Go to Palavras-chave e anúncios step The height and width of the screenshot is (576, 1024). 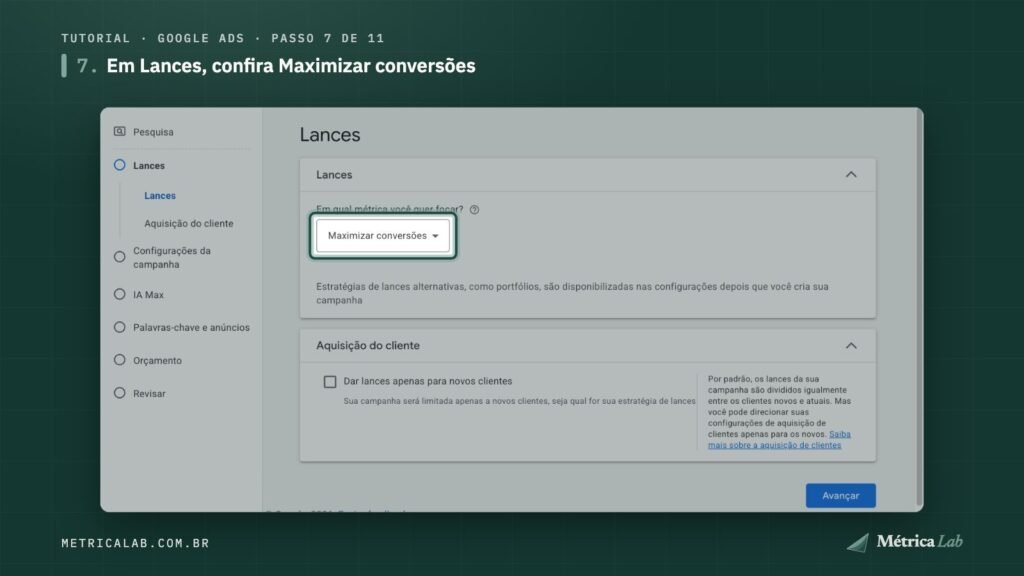[191, 327]
